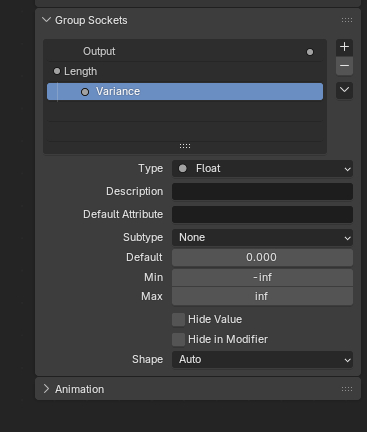Image resolution: width=367 pixels, height=432 pixels.
Task: Enable the Hide Value checkbox
Action: [x=178, y=319]
